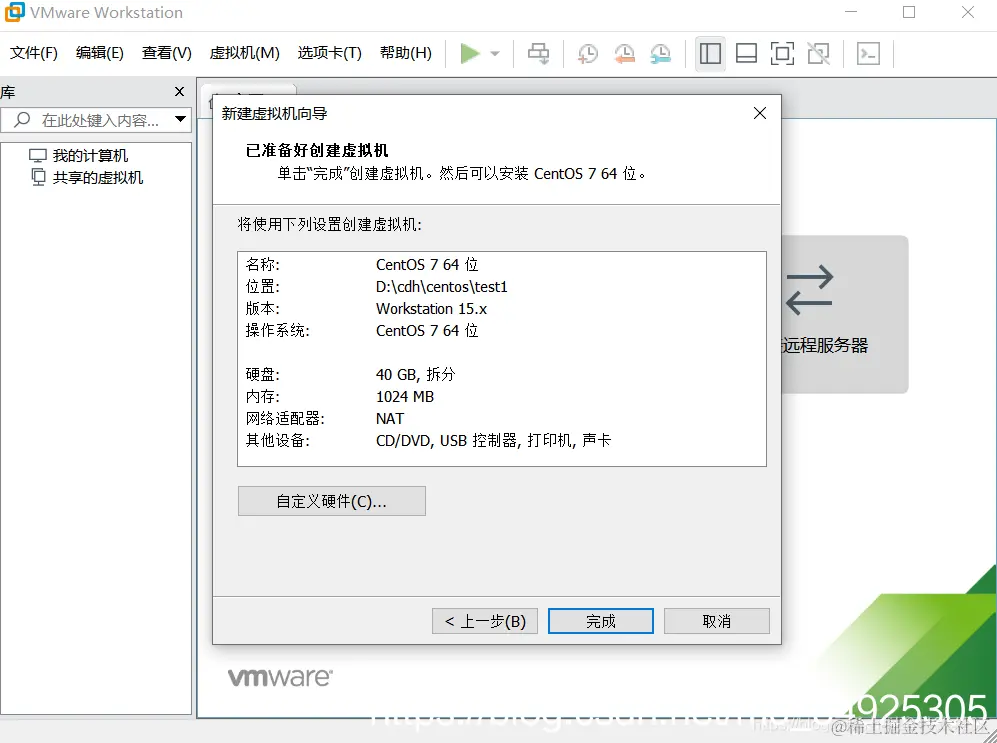This screenshot has width=997, height=743.
Task: Click the 远程服务器 label in the tile
Action: click(825, 345)
